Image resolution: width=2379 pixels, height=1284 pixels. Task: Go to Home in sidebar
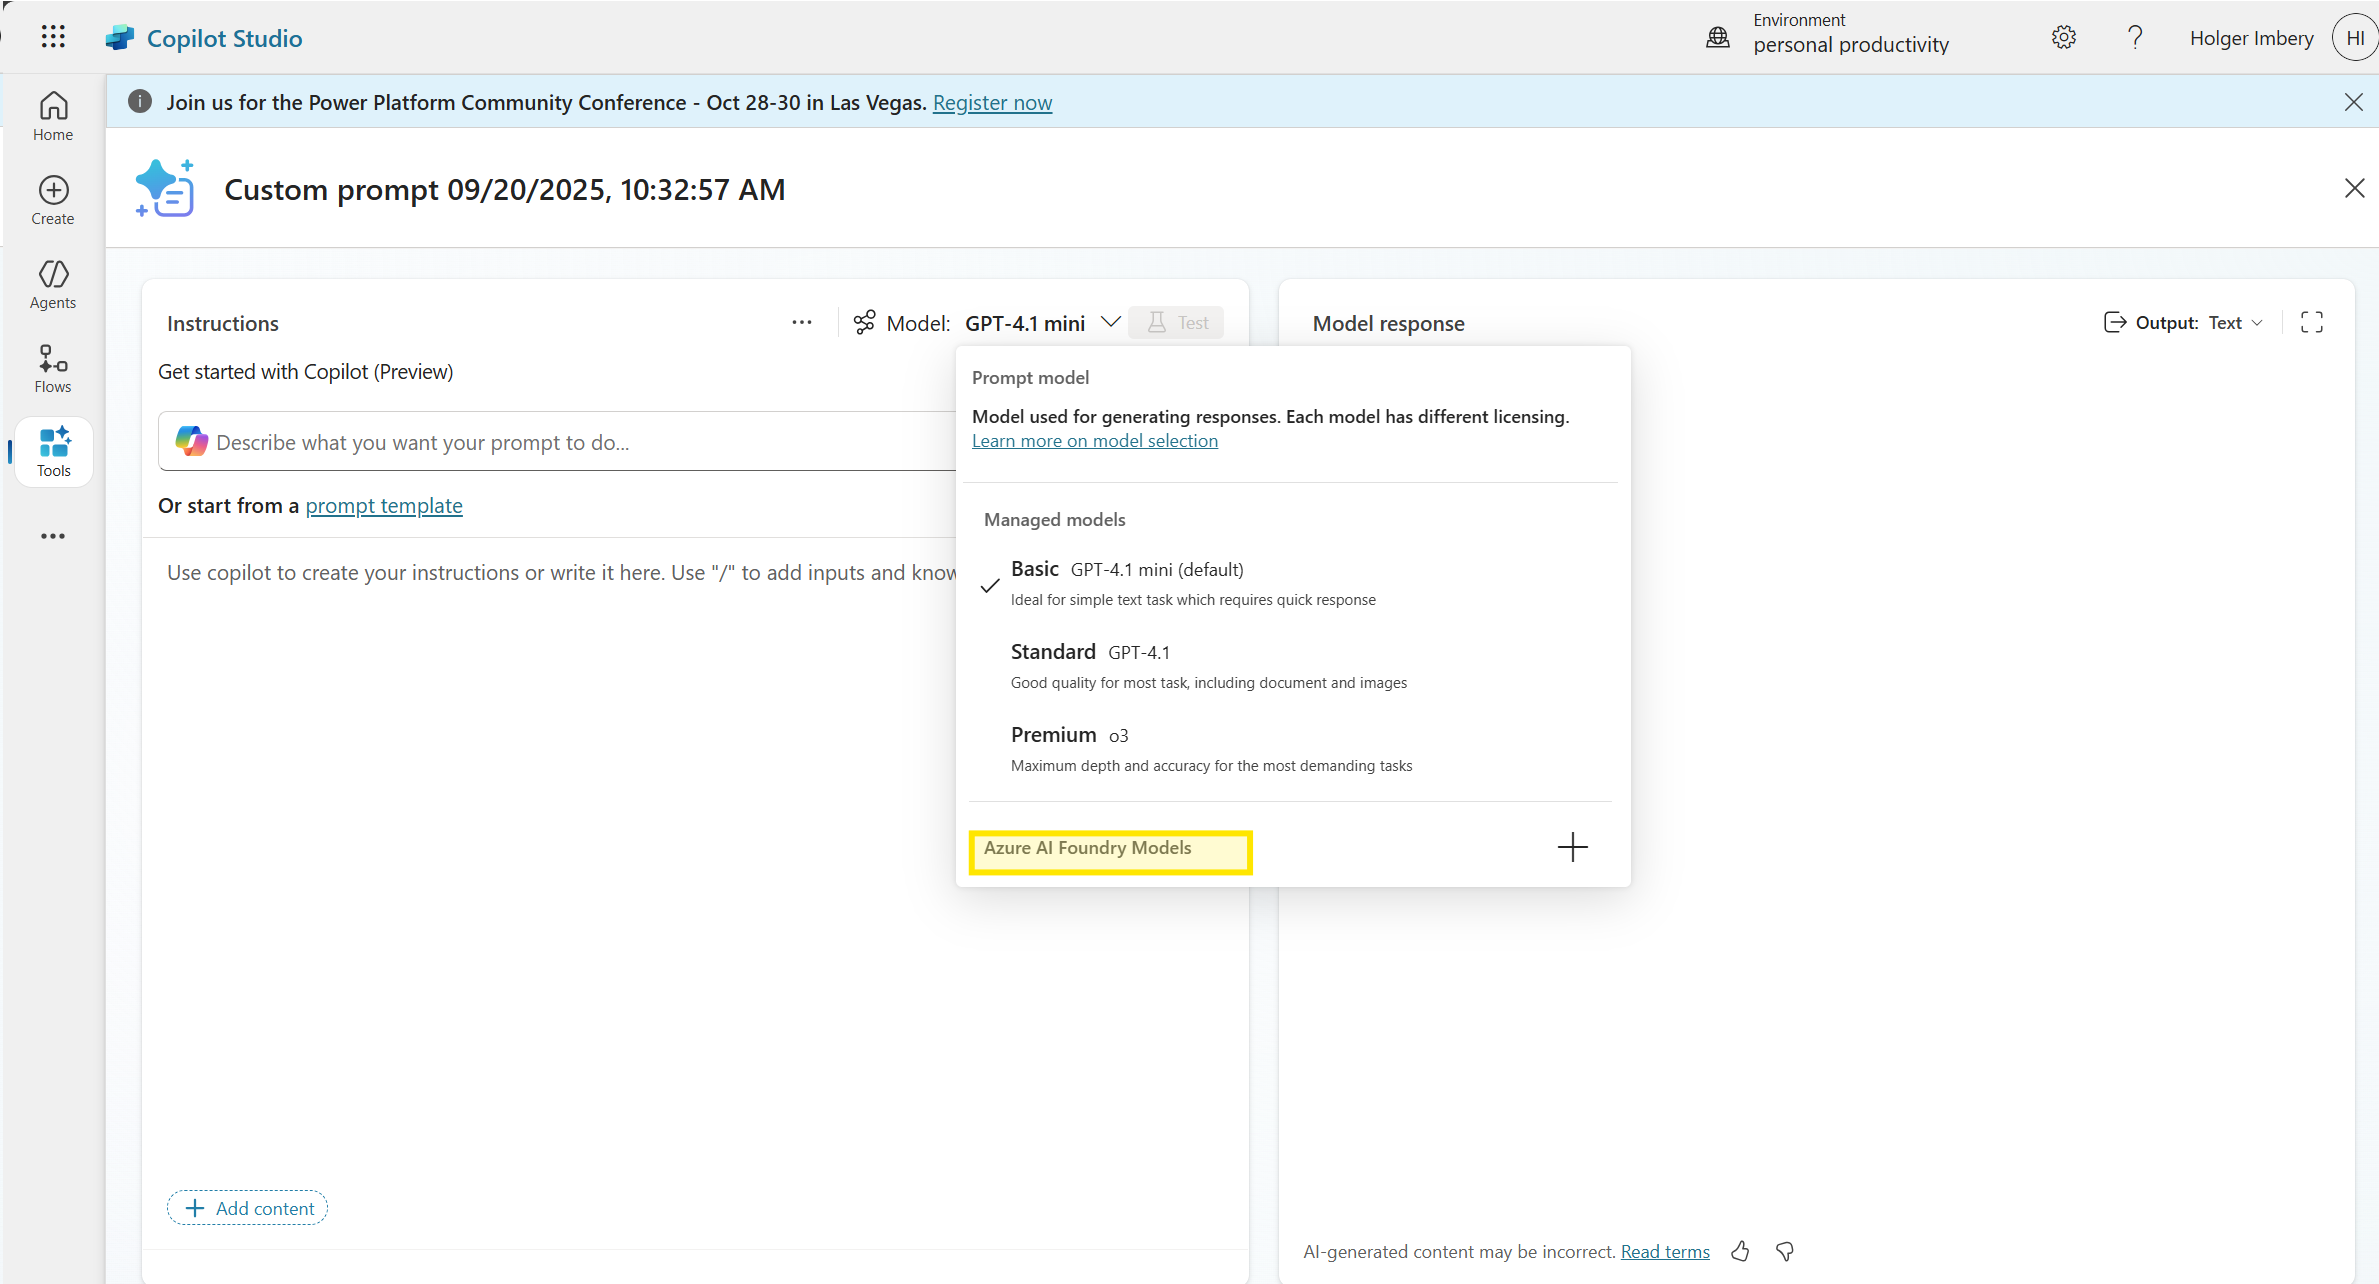pos(53,116)
